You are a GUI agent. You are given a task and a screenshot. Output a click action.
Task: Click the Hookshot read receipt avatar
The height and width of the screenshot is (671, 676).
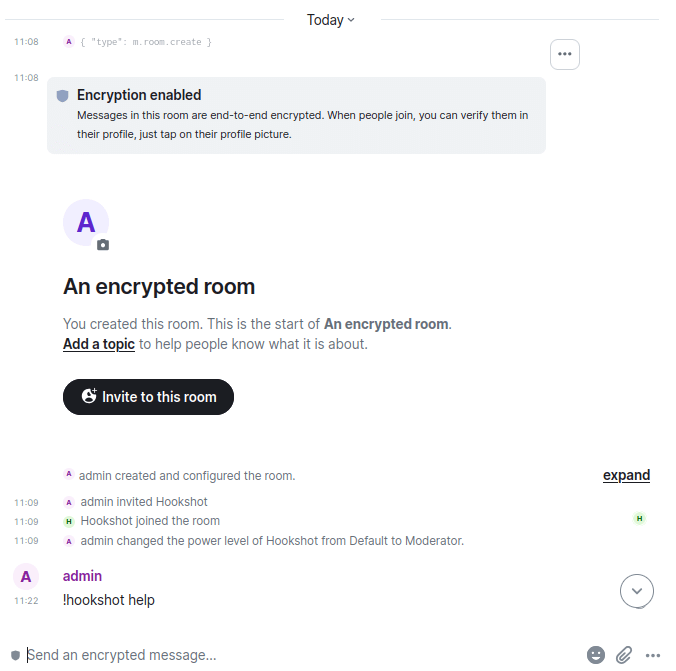tap(639, 518)
